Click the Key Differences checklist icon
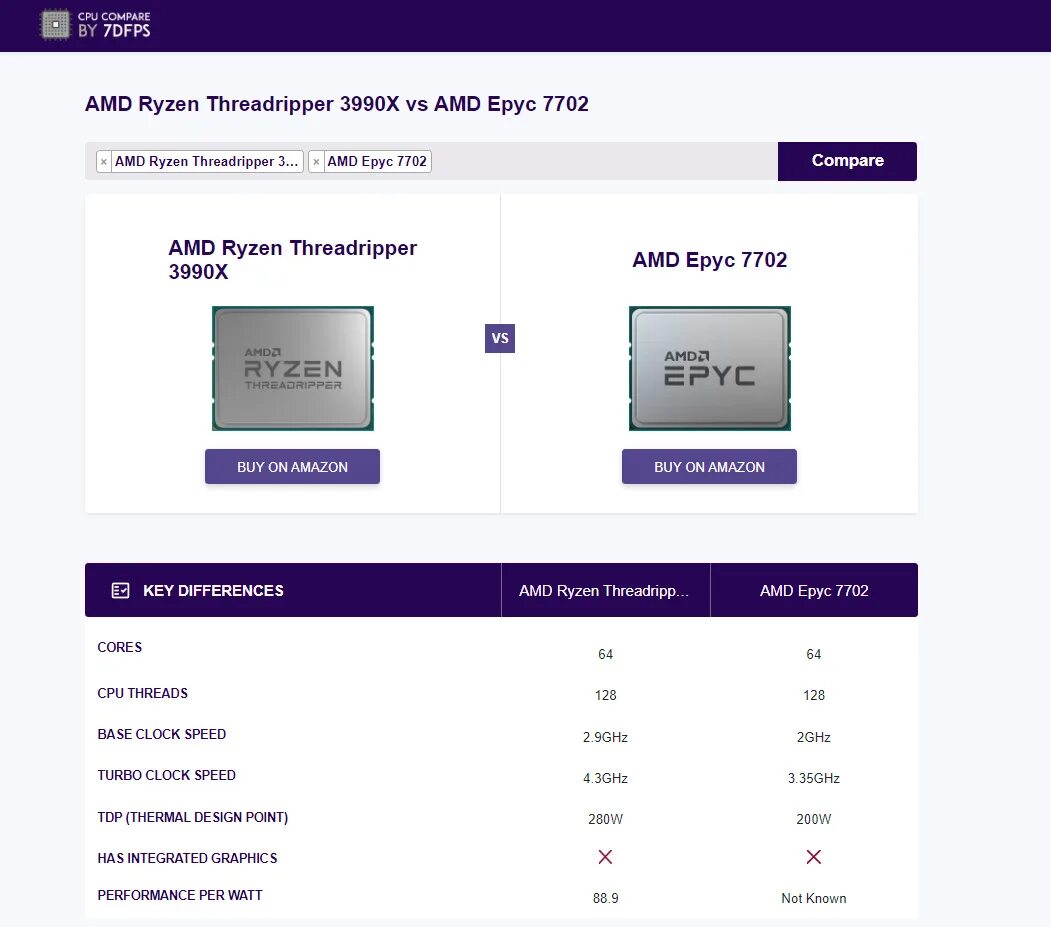 pos(121,591)
